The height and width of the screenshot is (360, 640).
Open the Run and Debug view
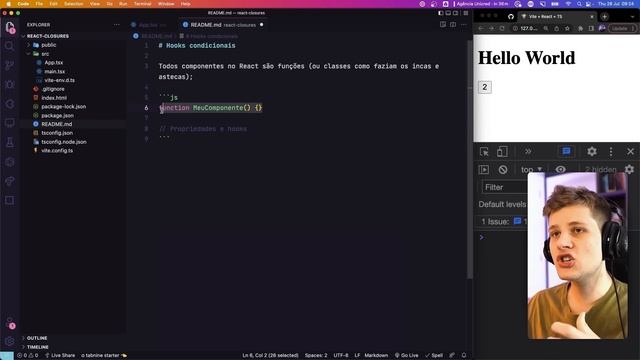pyautogui.click(x=10, y=84)
